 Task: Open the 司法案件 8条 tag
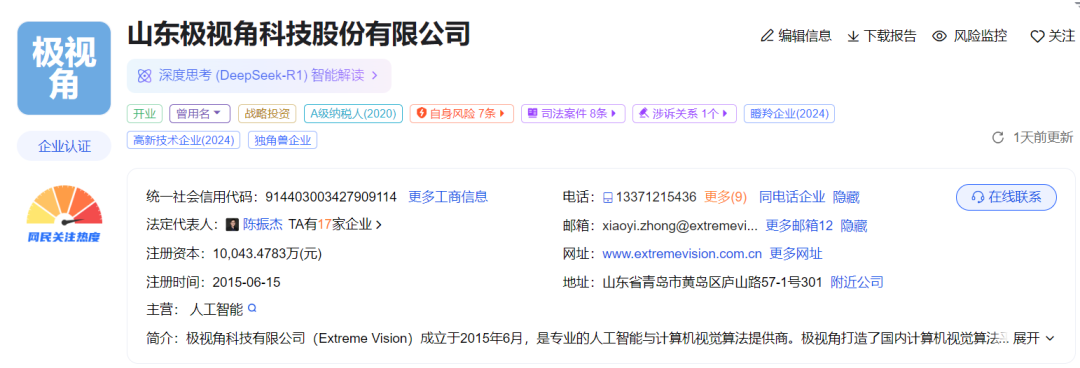573,114
